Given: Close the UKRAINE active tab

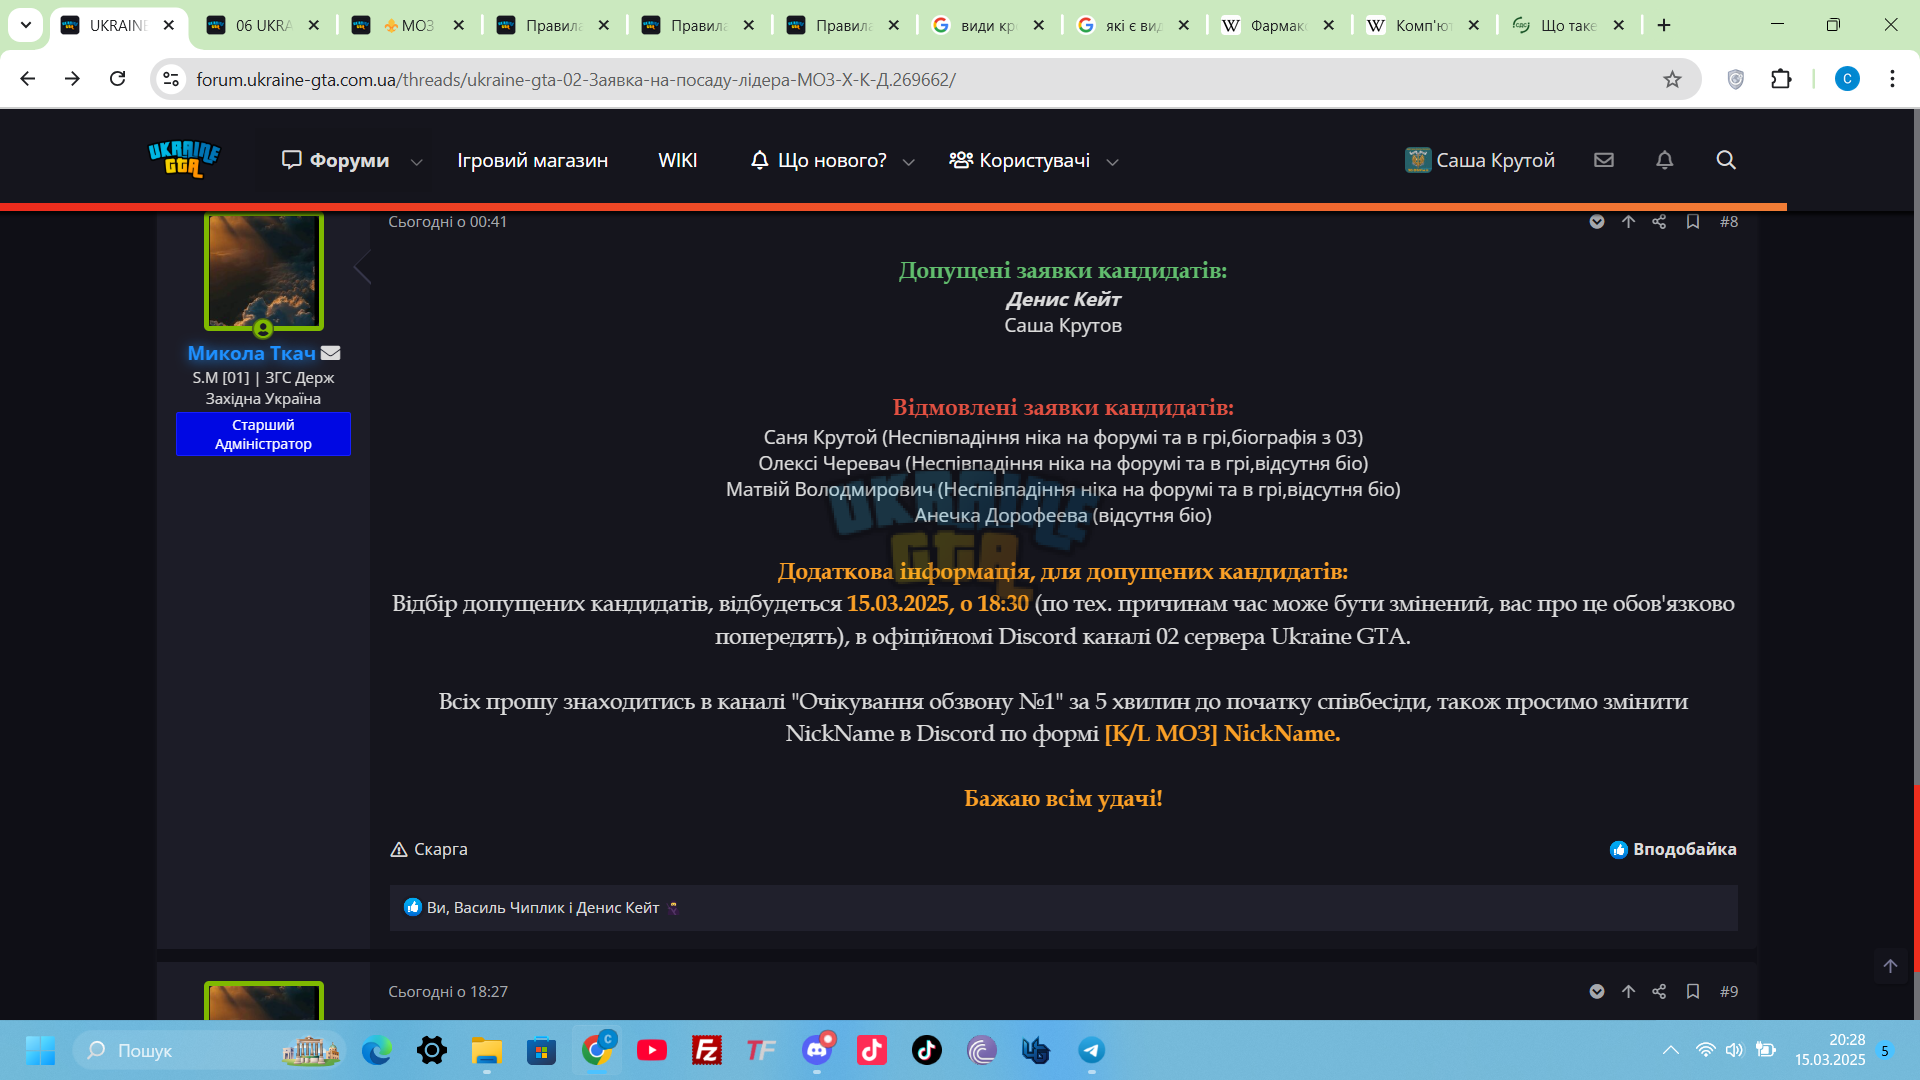Looking at the screenshot, I should coord(169,25).
